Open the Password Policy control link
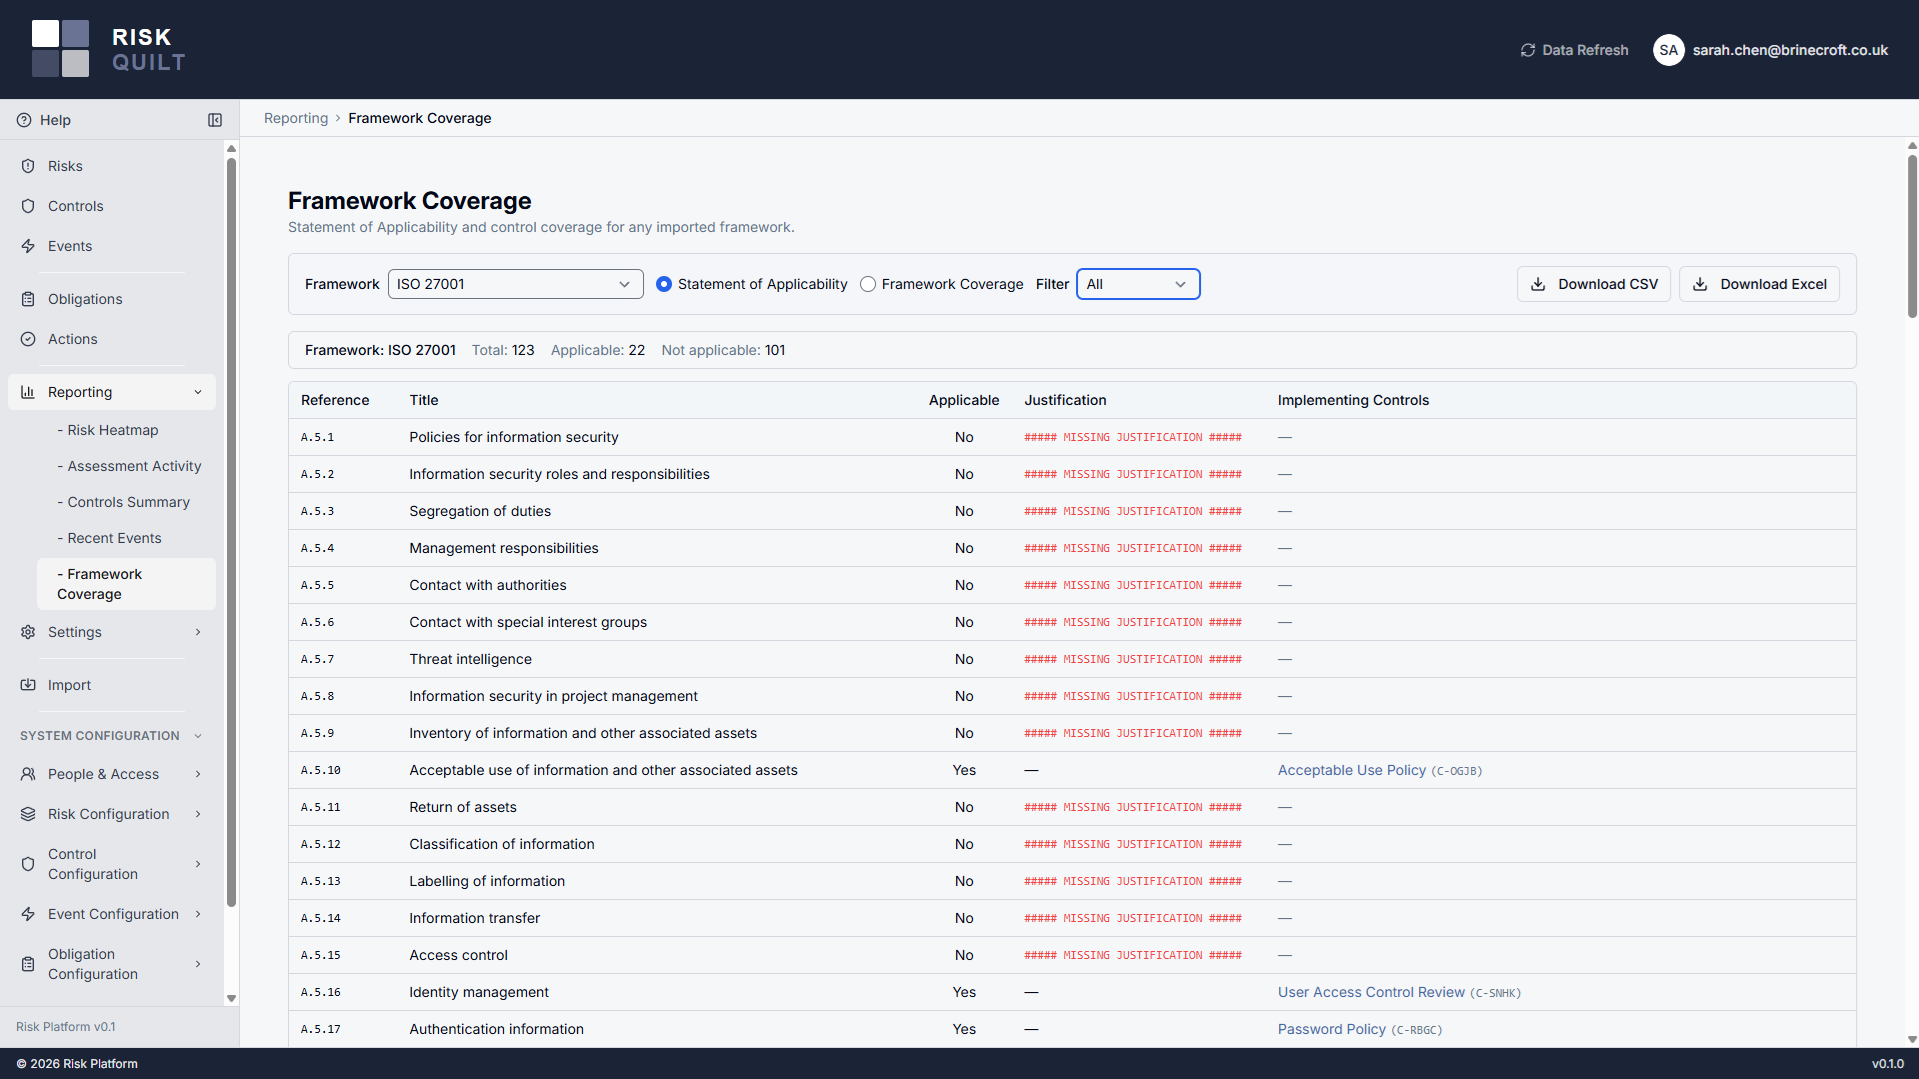The height and width of the screenshot is (1079, 1919). (1331, 1029)
